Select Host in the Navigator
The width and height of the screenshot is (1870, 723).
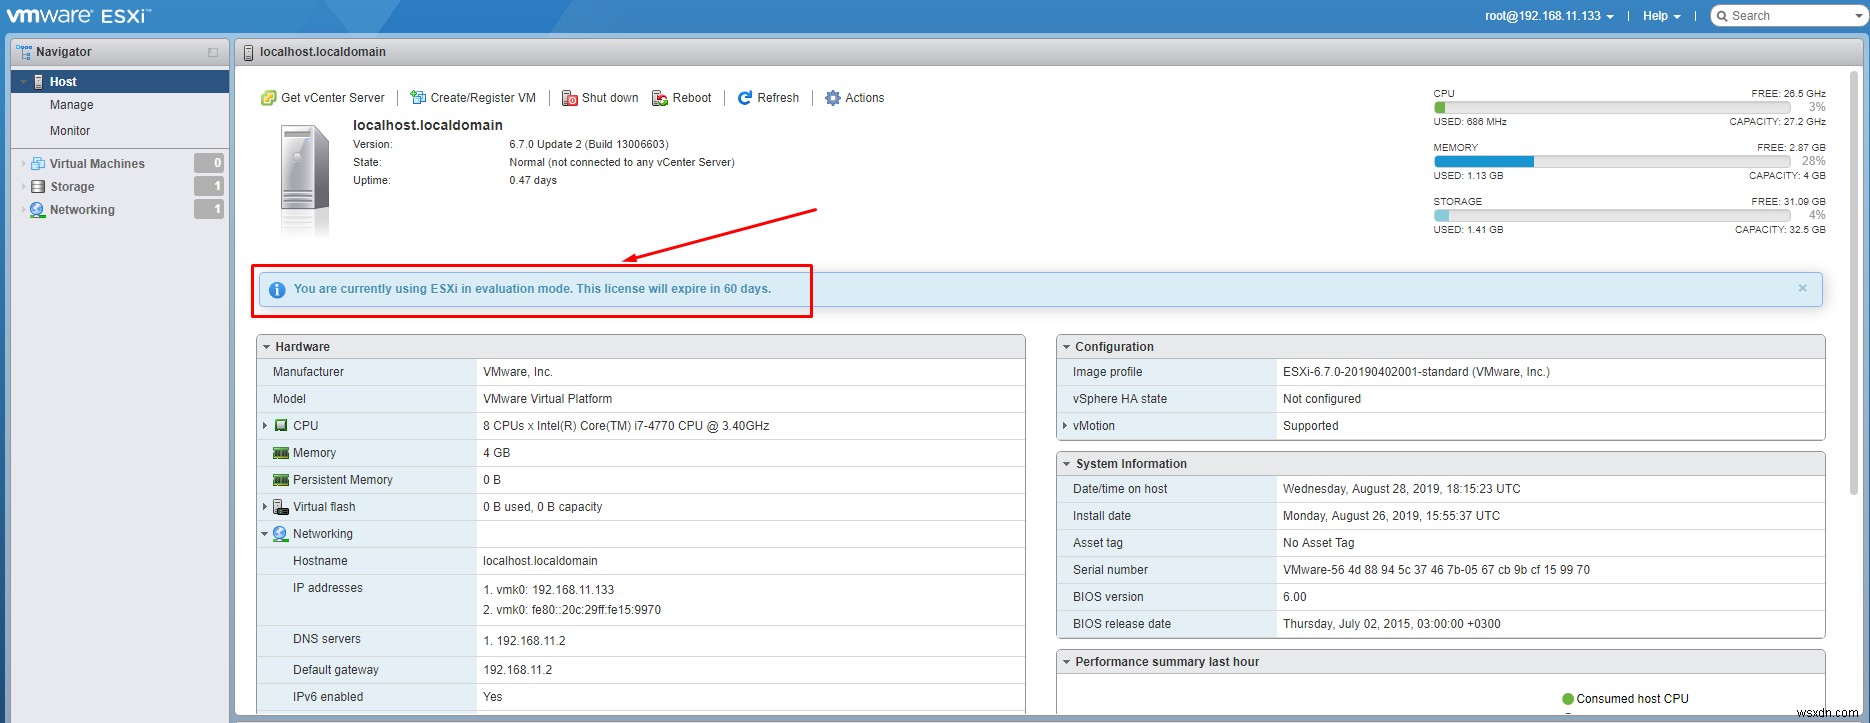(120, 82)
